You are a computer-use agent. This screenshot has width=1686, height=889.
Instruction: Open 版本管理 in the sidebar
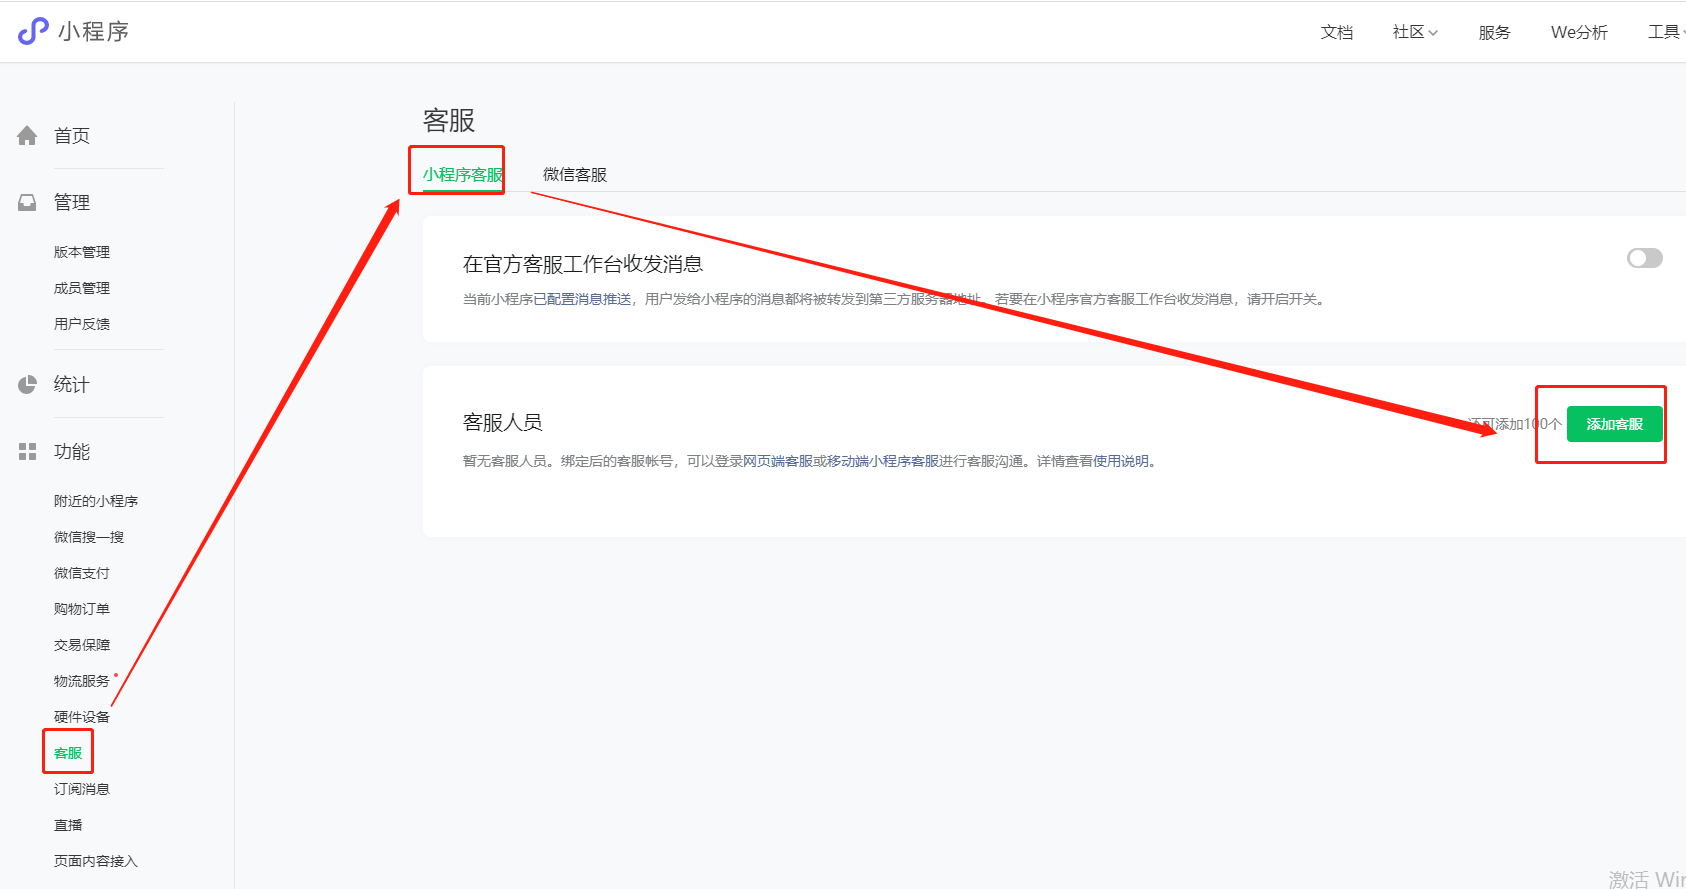[82, 252]
